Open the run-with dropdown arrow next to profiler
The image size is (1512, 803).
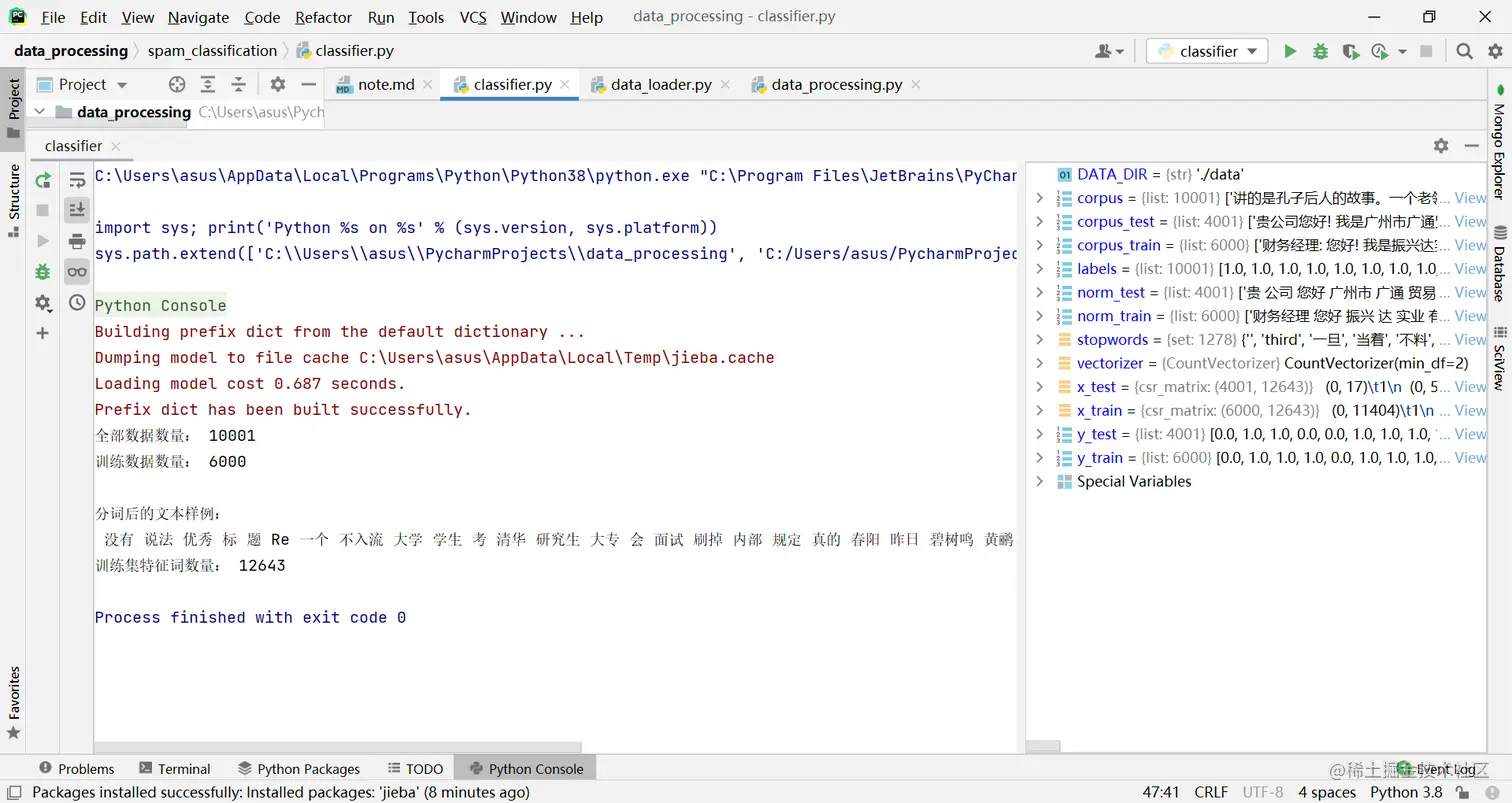click(x=1402, y=51)
